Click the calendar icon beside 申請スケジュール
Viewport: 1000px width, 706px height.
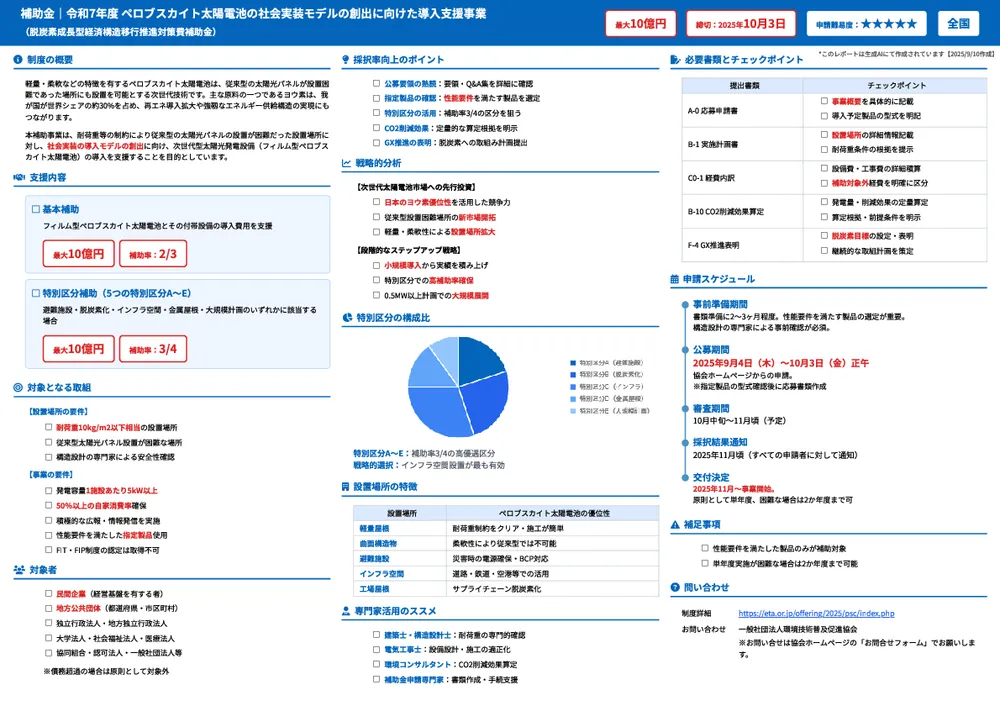coord(674,279)
